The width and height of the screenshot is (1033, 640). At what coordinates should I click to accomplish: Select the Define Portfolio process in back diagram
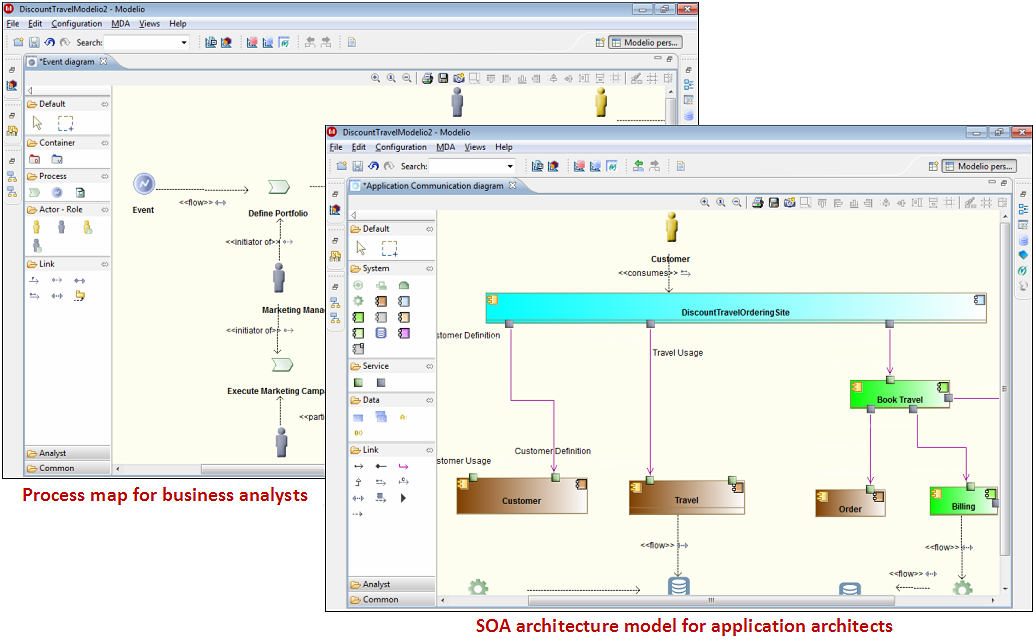pyautogui.click(x=279, y=188)
